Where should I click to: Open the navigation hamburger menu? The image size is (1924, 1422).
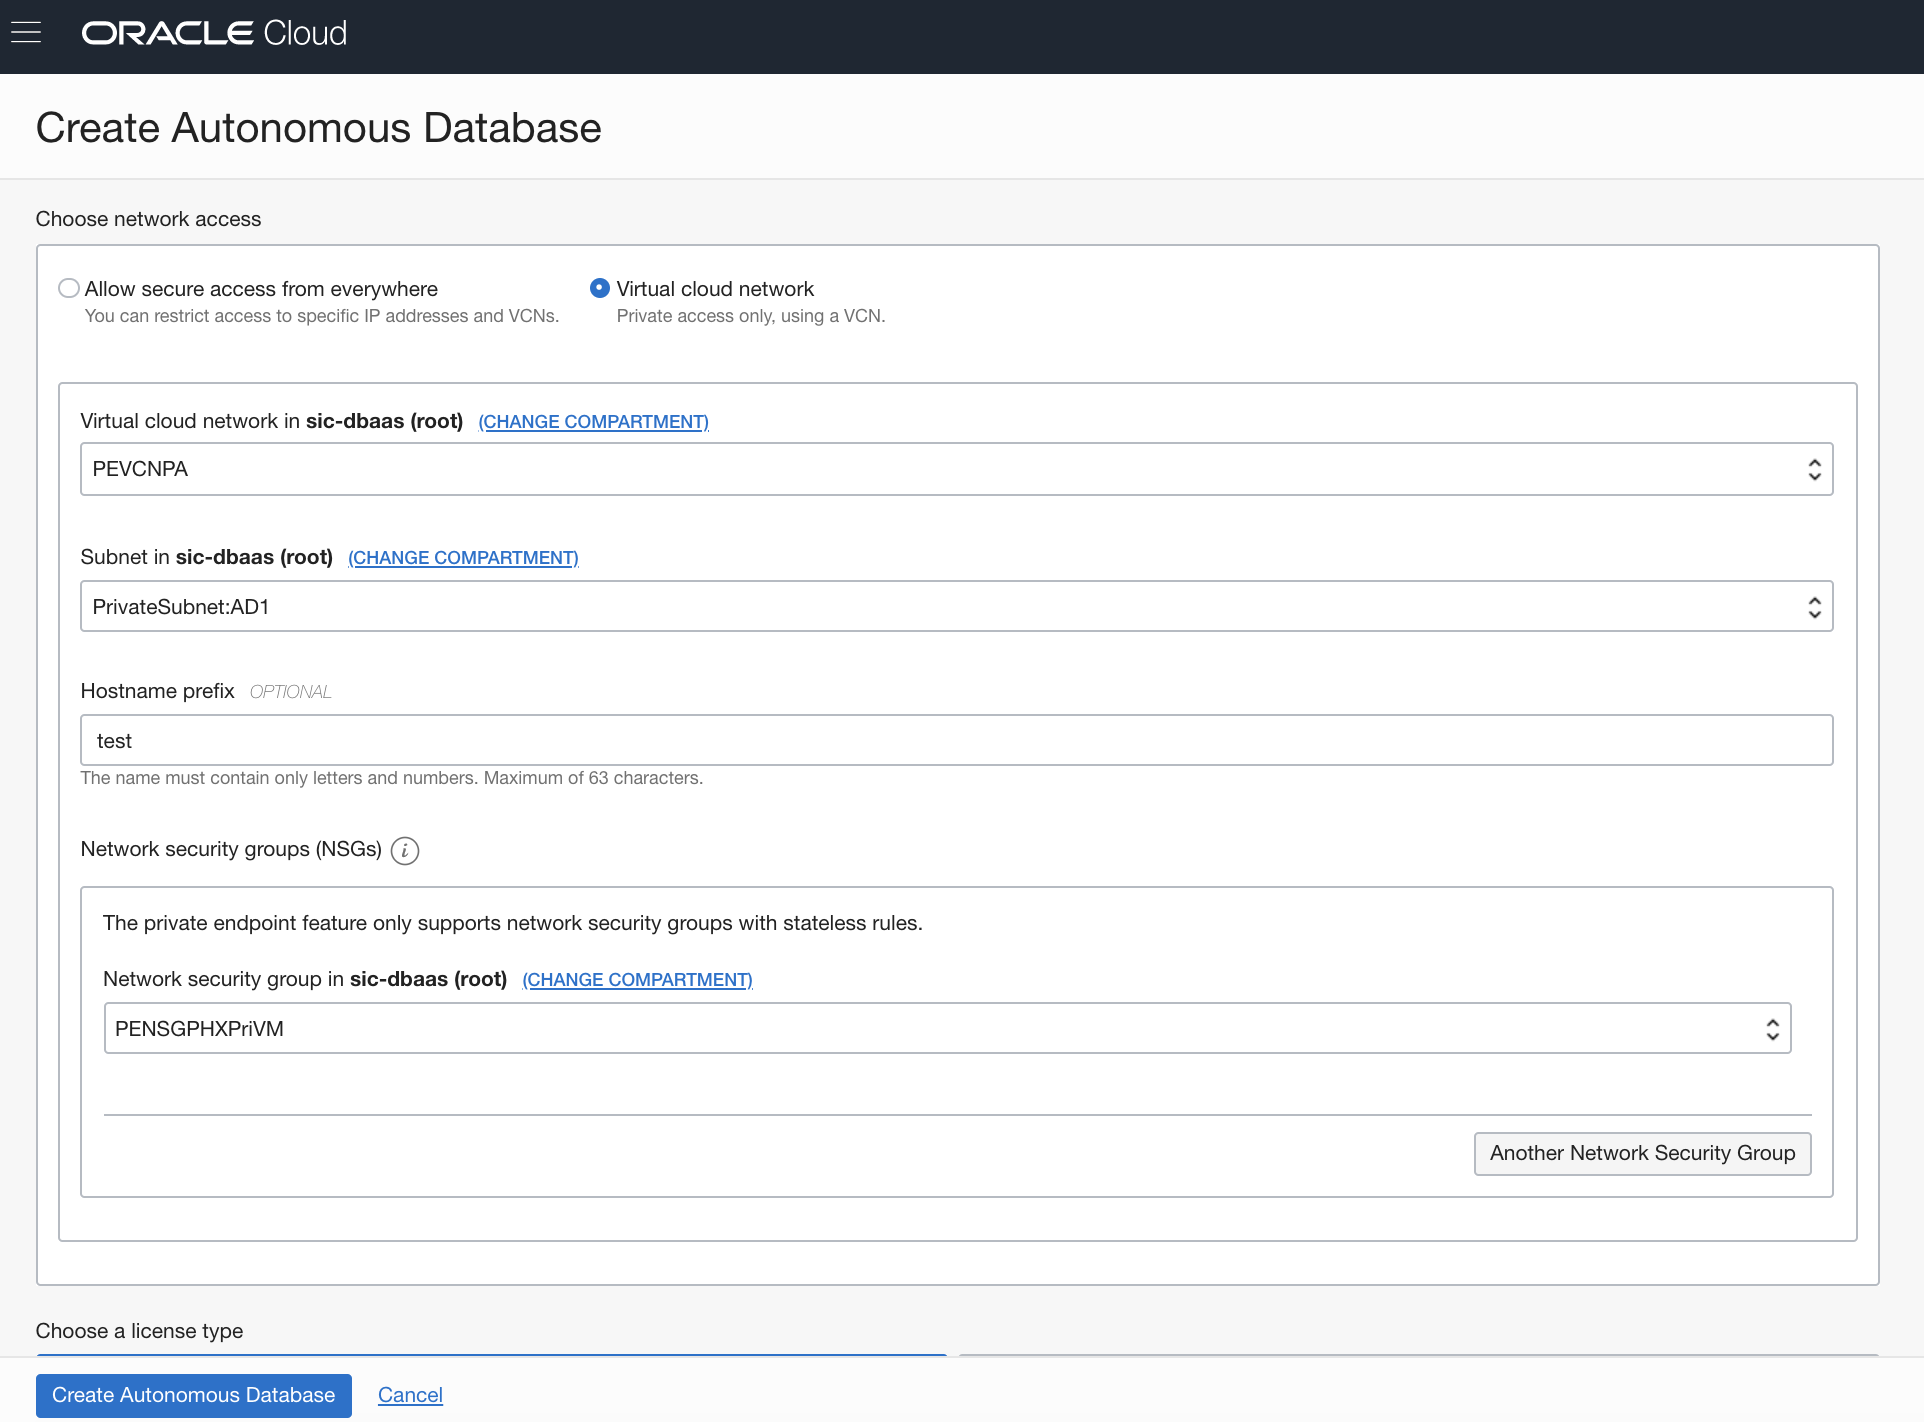[26, 31]
